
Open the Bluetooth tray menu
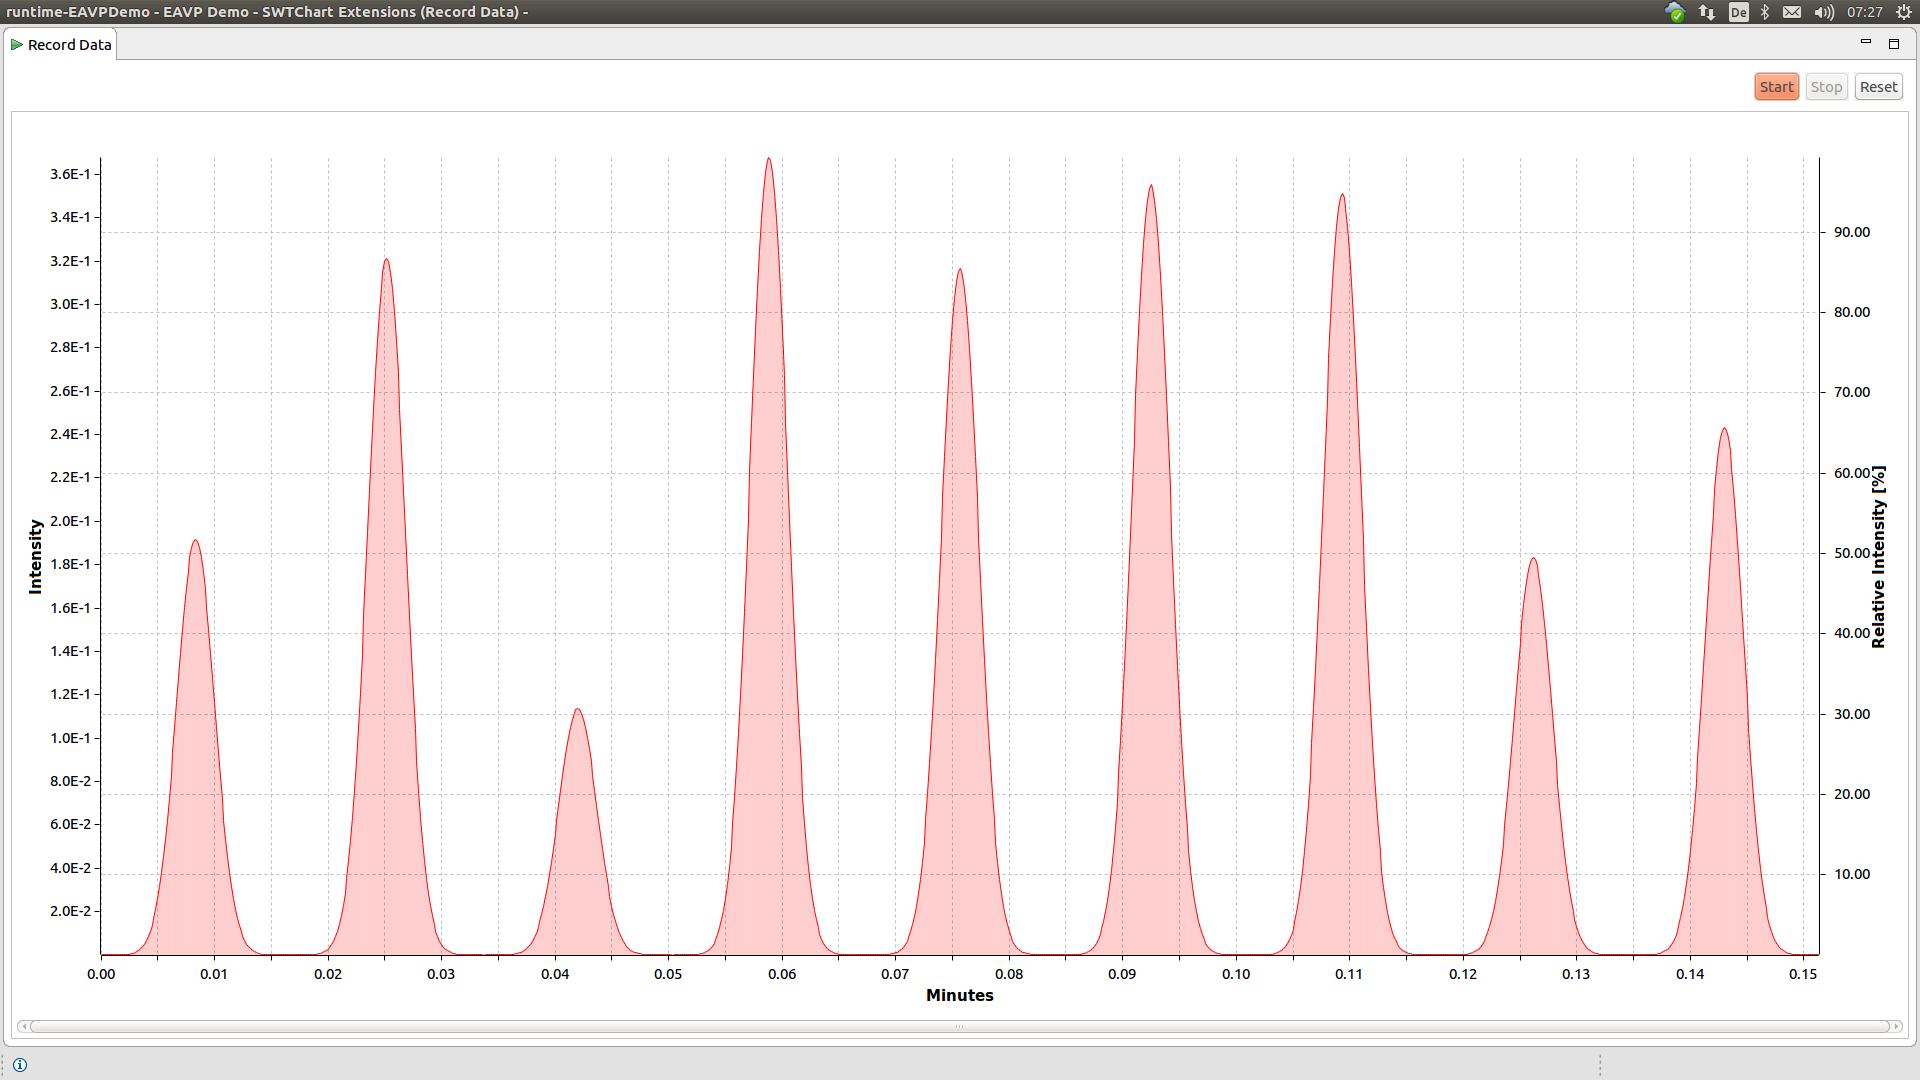coord(1765,12)
